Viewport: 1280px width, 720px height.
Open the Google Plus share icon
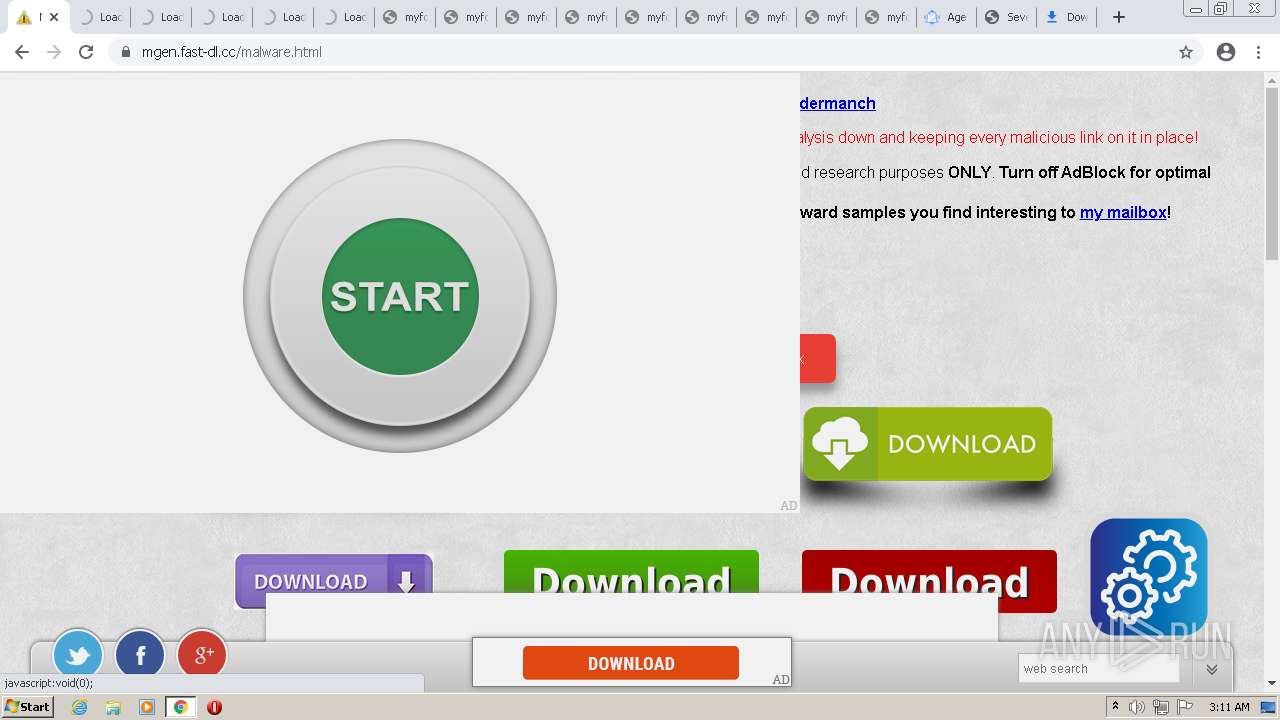pyautogui.click(x=202, y=655)
